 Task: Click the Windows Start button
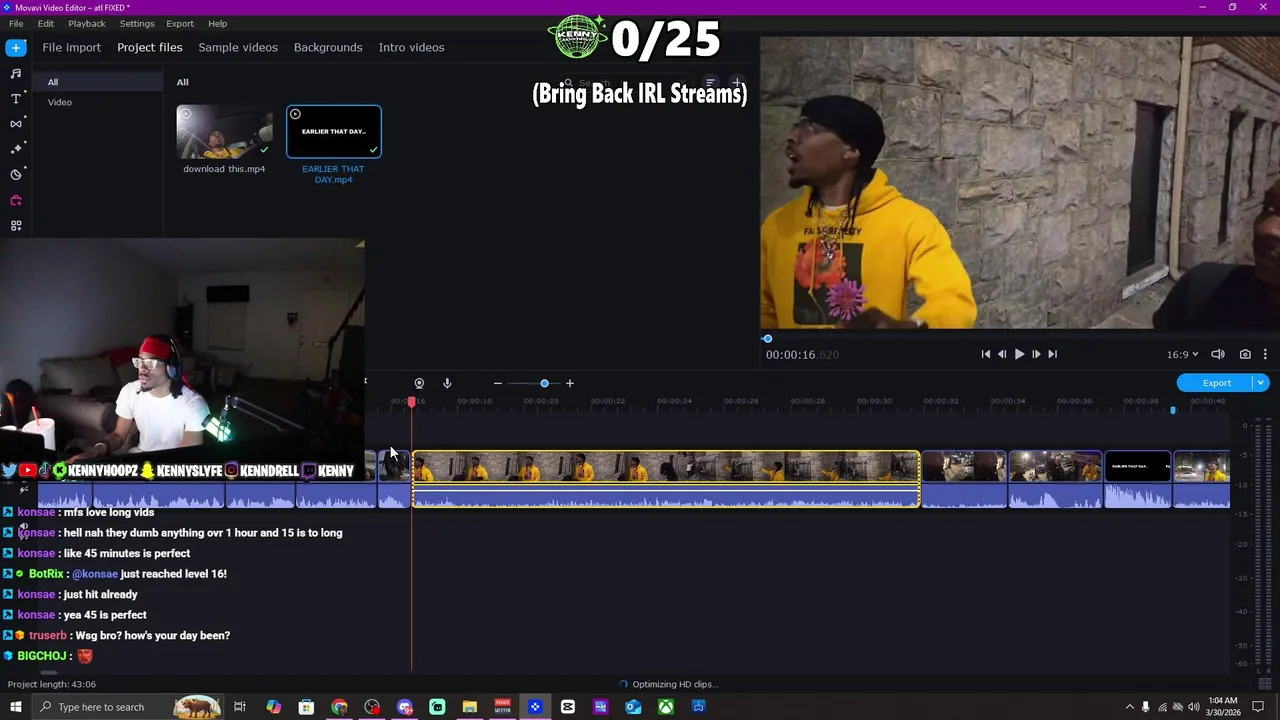pos(15,707)
